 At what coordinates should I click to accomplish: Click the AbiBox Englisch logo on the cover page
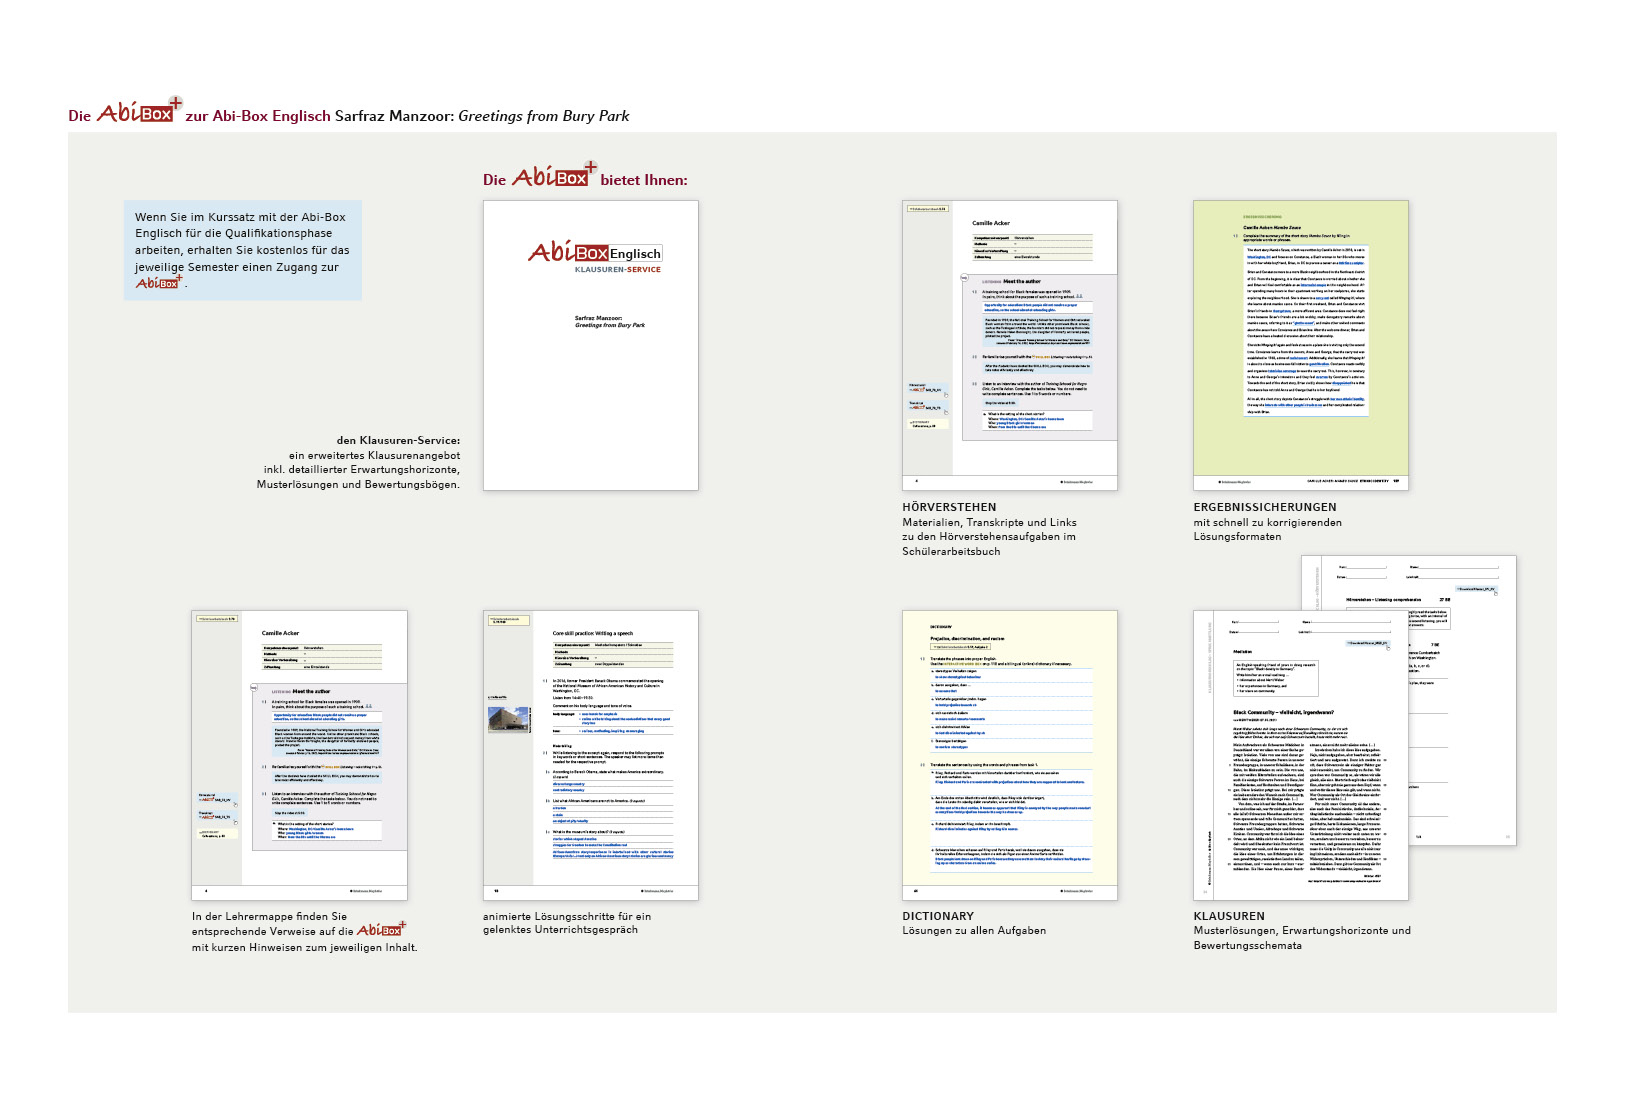coord(594,252)
